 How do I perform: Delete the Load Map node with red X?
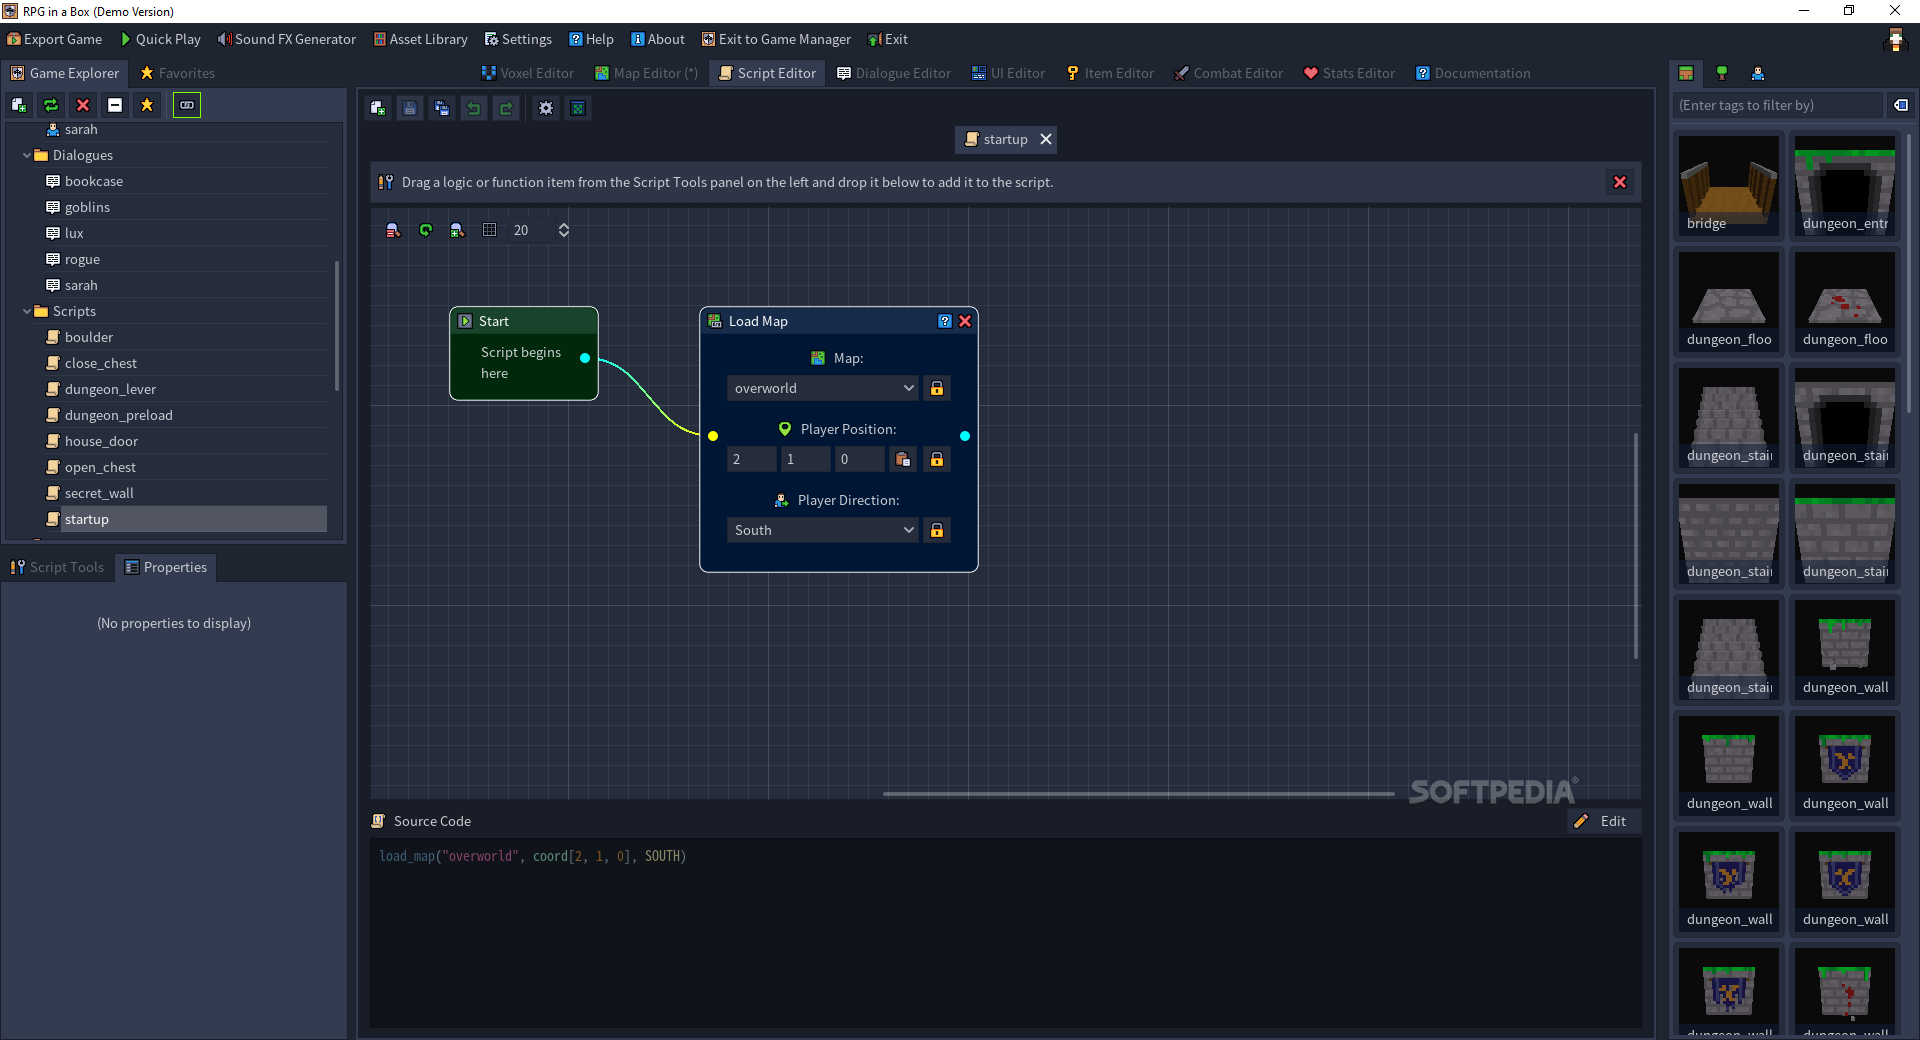pyautogui.click(x=965, y=321)
